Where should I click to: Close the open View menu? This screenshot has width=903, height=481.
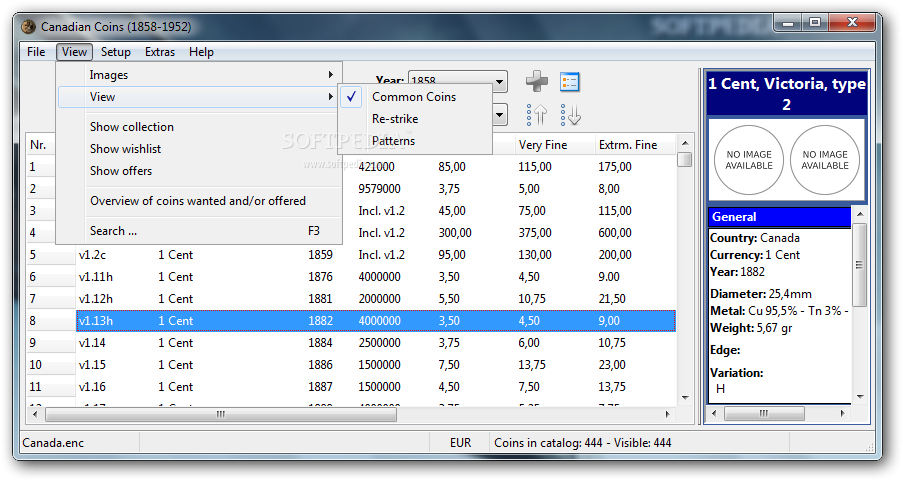[x=74, y=52]
